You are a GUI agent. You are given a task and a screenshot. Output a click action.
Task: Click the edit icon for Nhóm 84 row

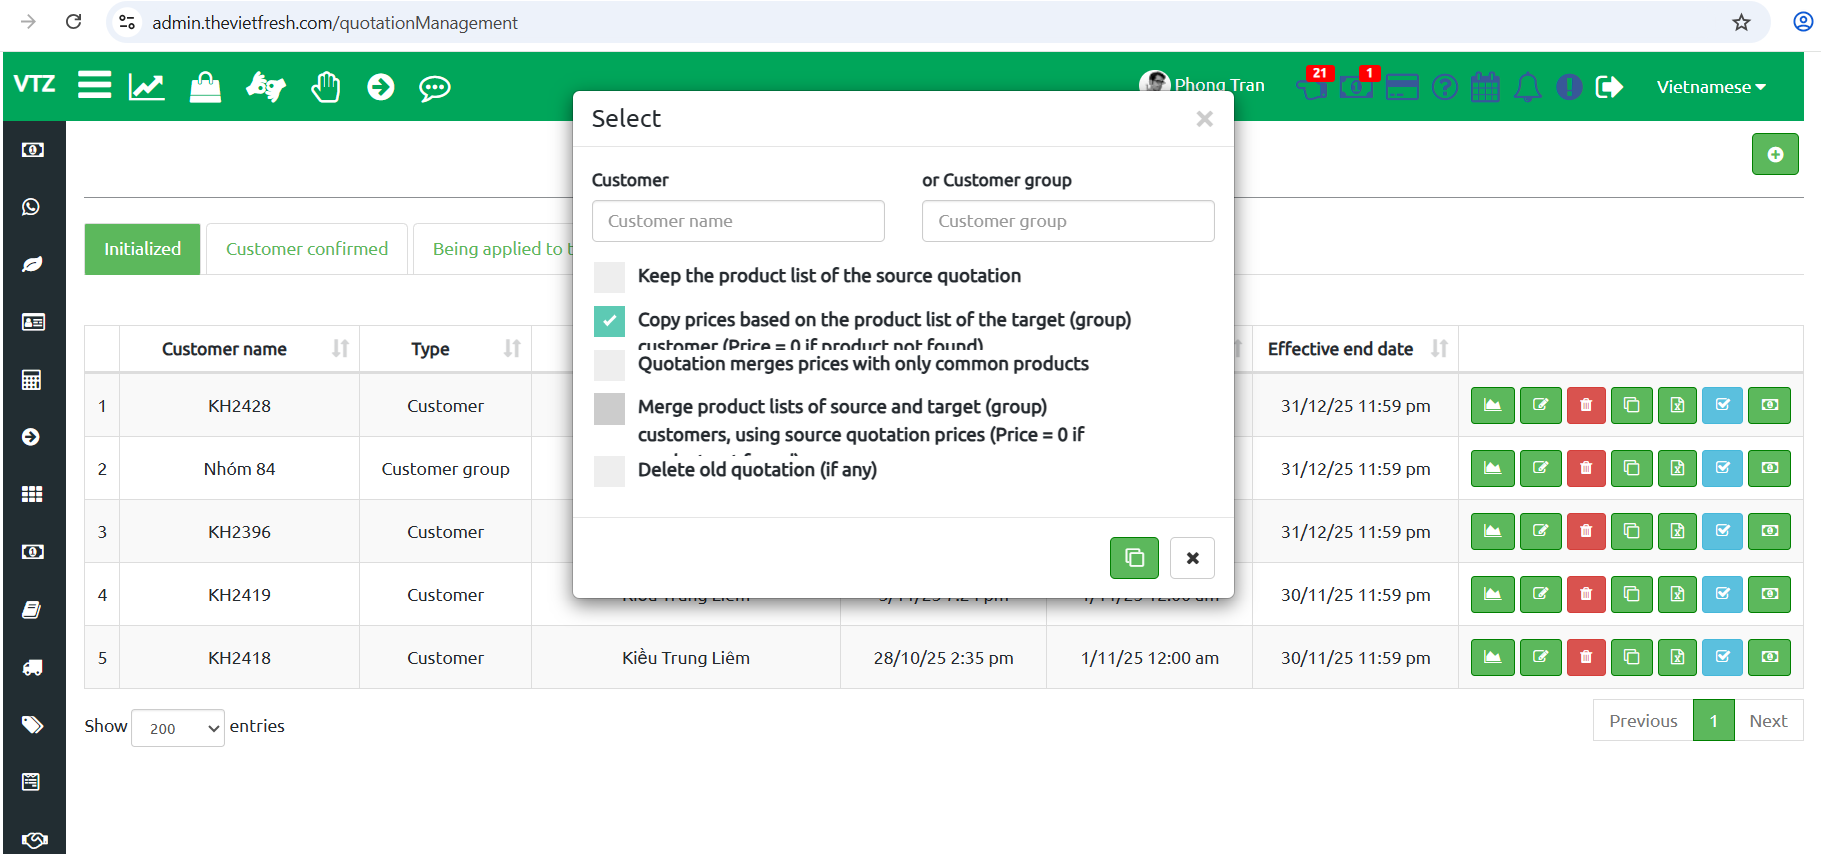point(1540,468)
